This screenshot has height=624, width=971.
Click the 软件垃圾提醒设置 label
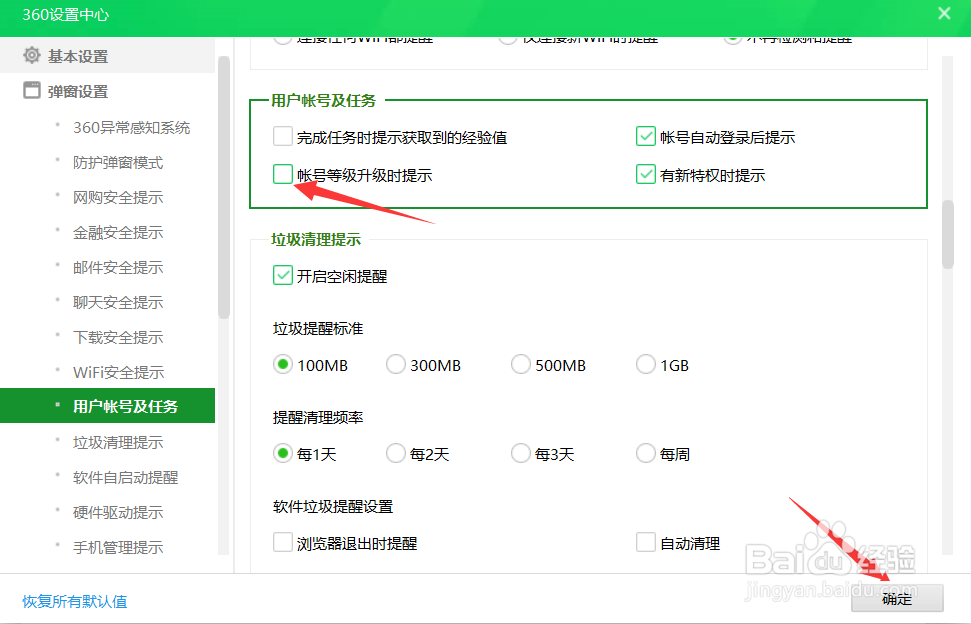[x=333, y=507]
